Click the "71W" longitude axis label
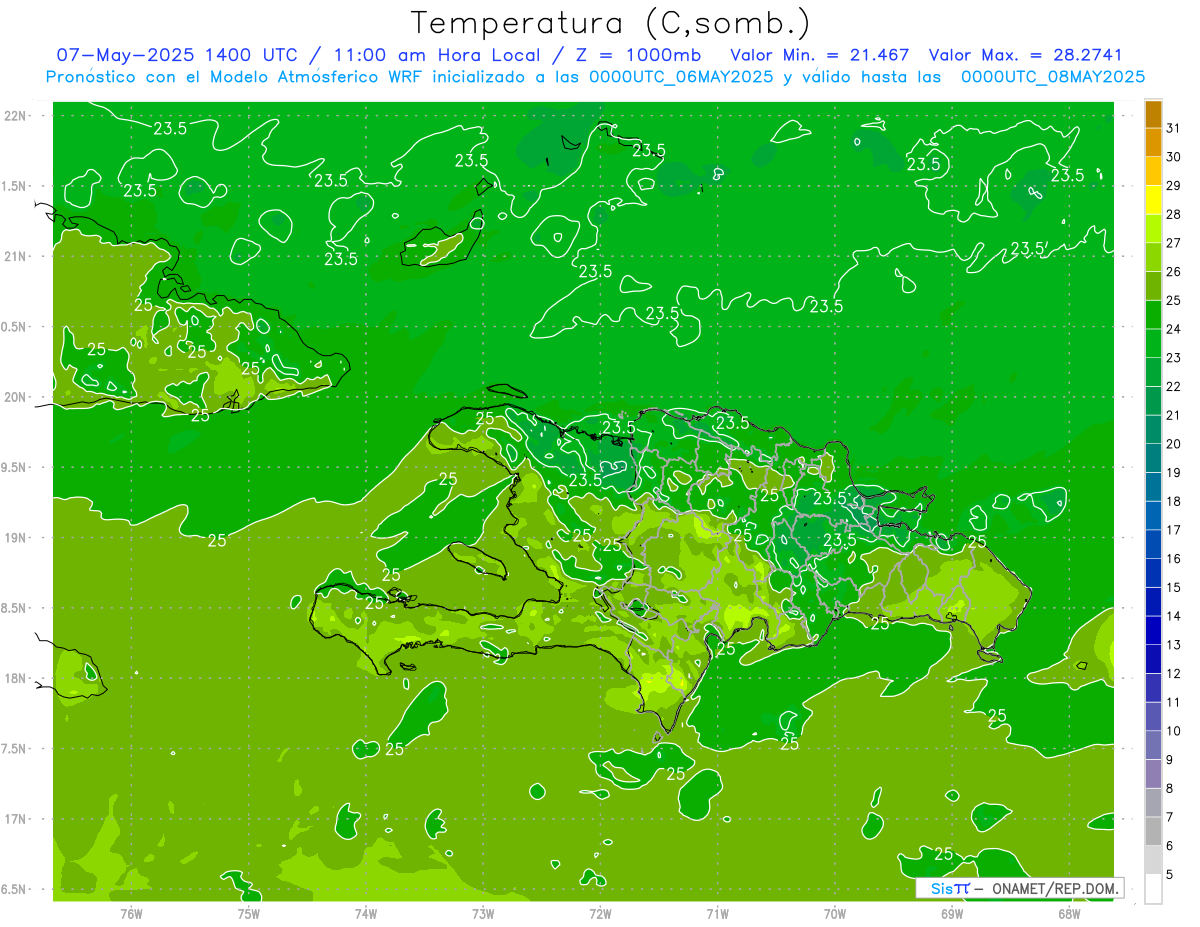Screen dimensions: 1200x927 [x=717, y=913]
